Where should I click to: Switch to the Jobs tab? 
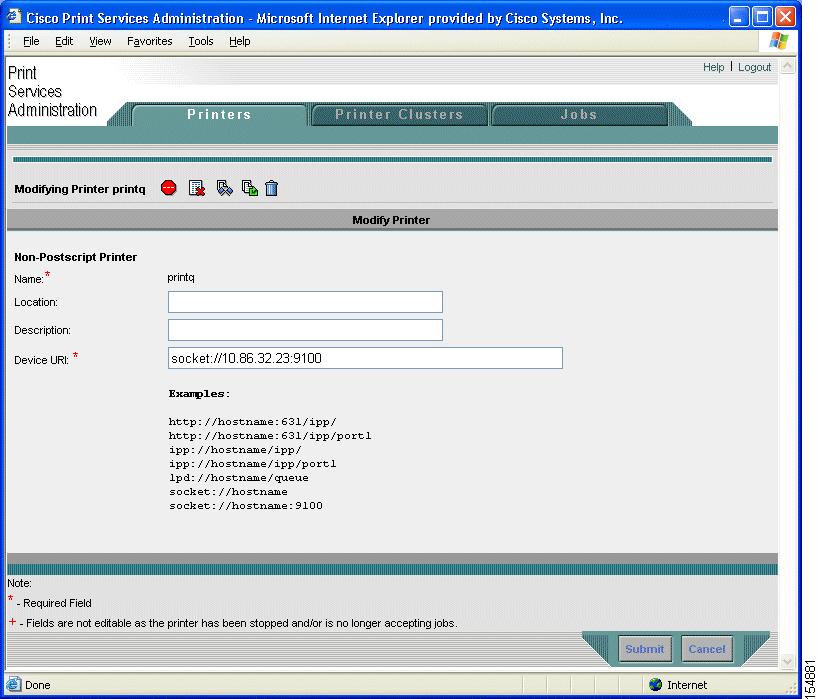(579, 115)
